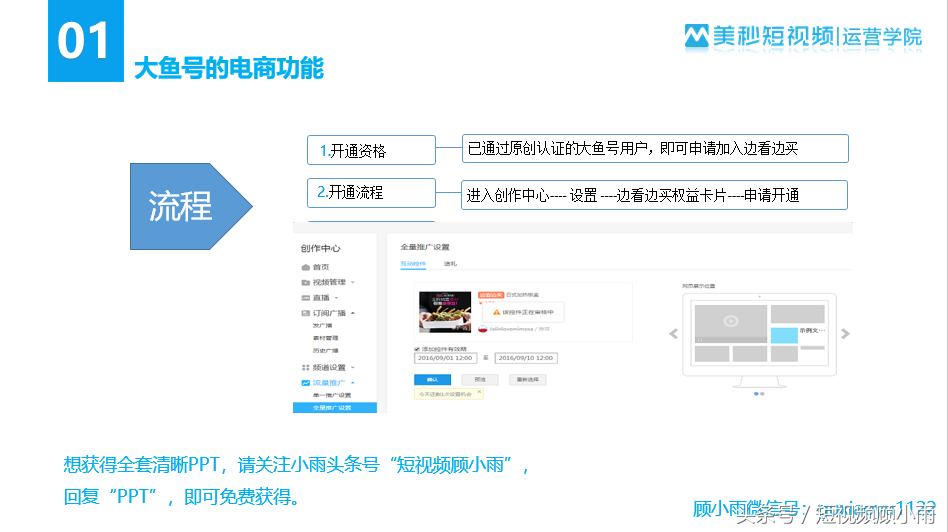Click the food product thumbnail image

click(445, 312)
